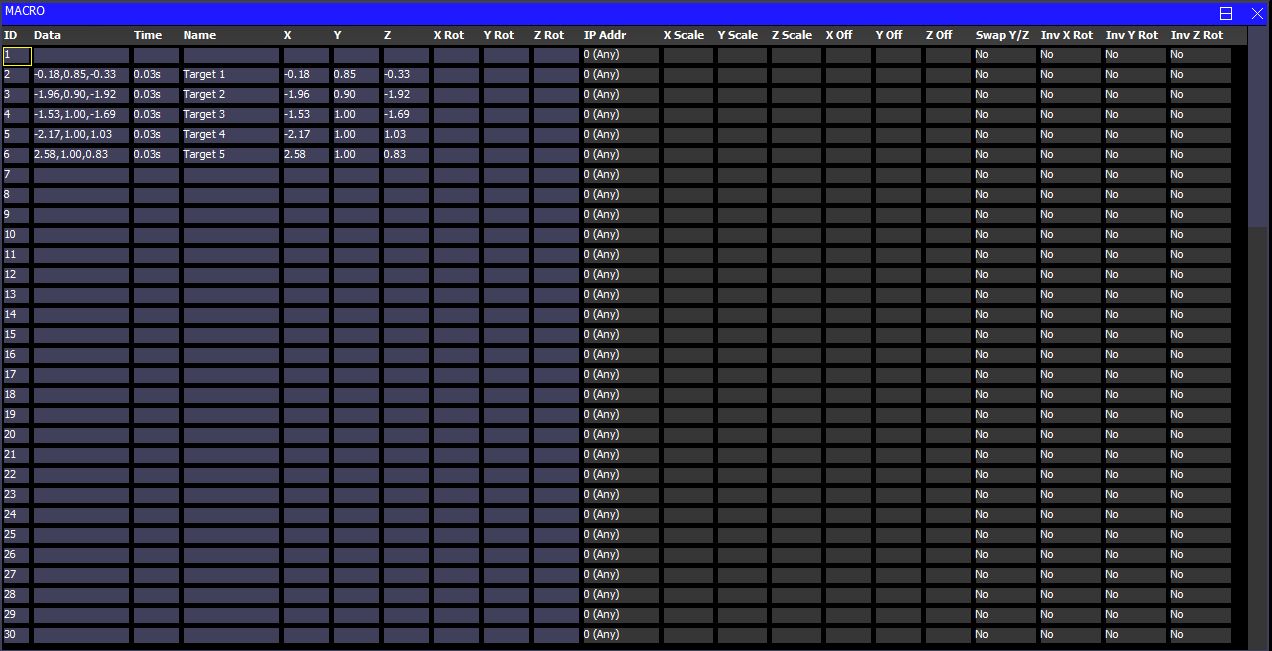Maximize the MACRO window using title bar icon

click(x=1226, y=14)
